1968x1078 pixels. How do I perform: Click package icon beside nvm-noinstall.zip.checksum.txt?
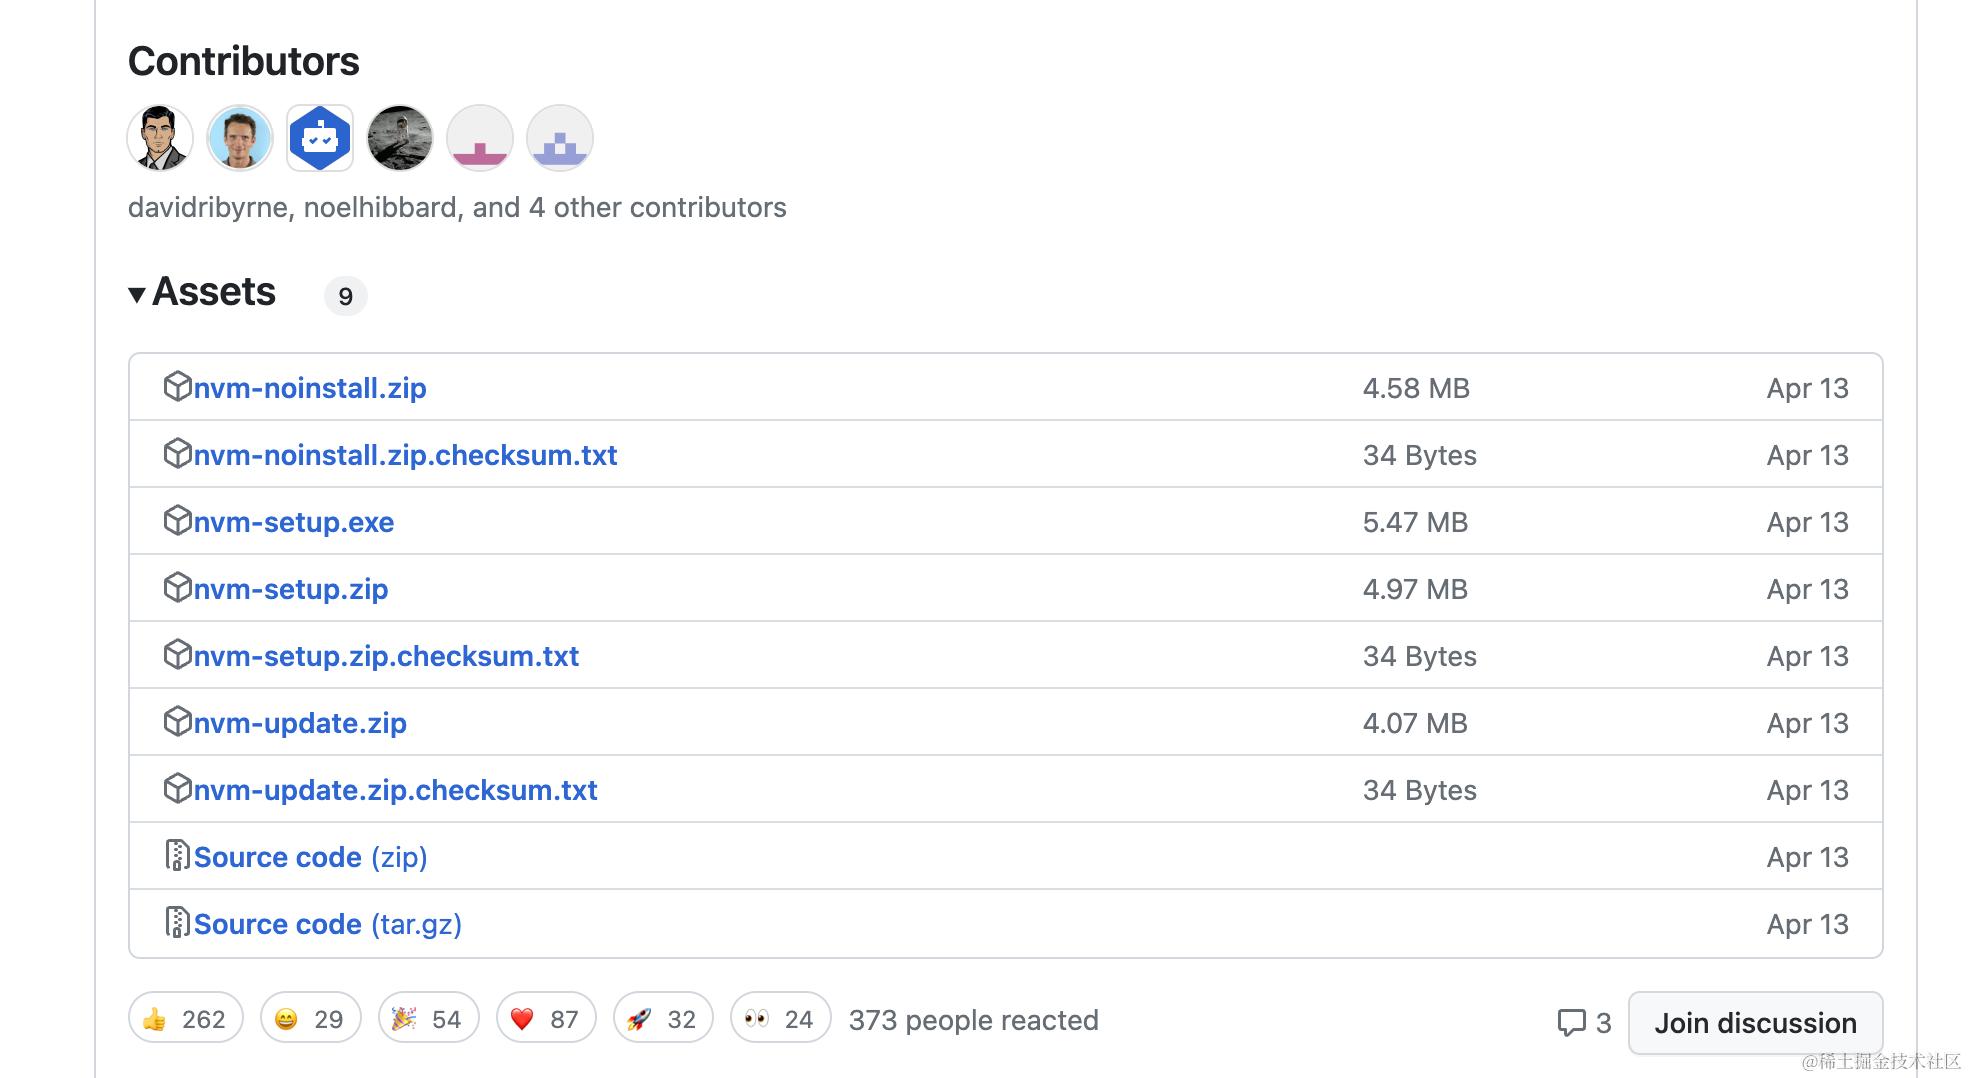pos(177,453)
